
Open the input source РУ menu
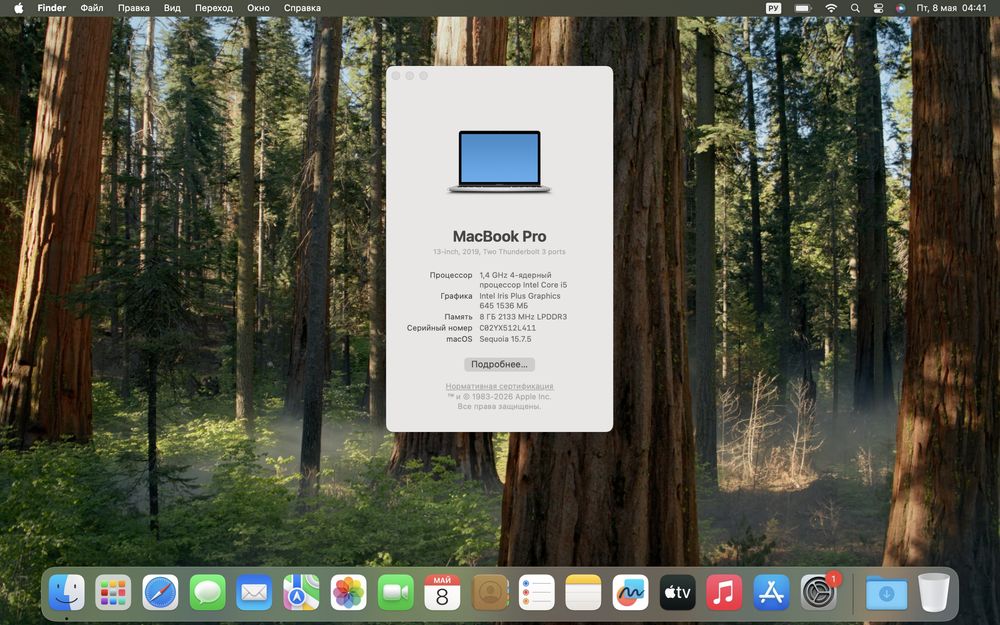(x=773, y=8)
